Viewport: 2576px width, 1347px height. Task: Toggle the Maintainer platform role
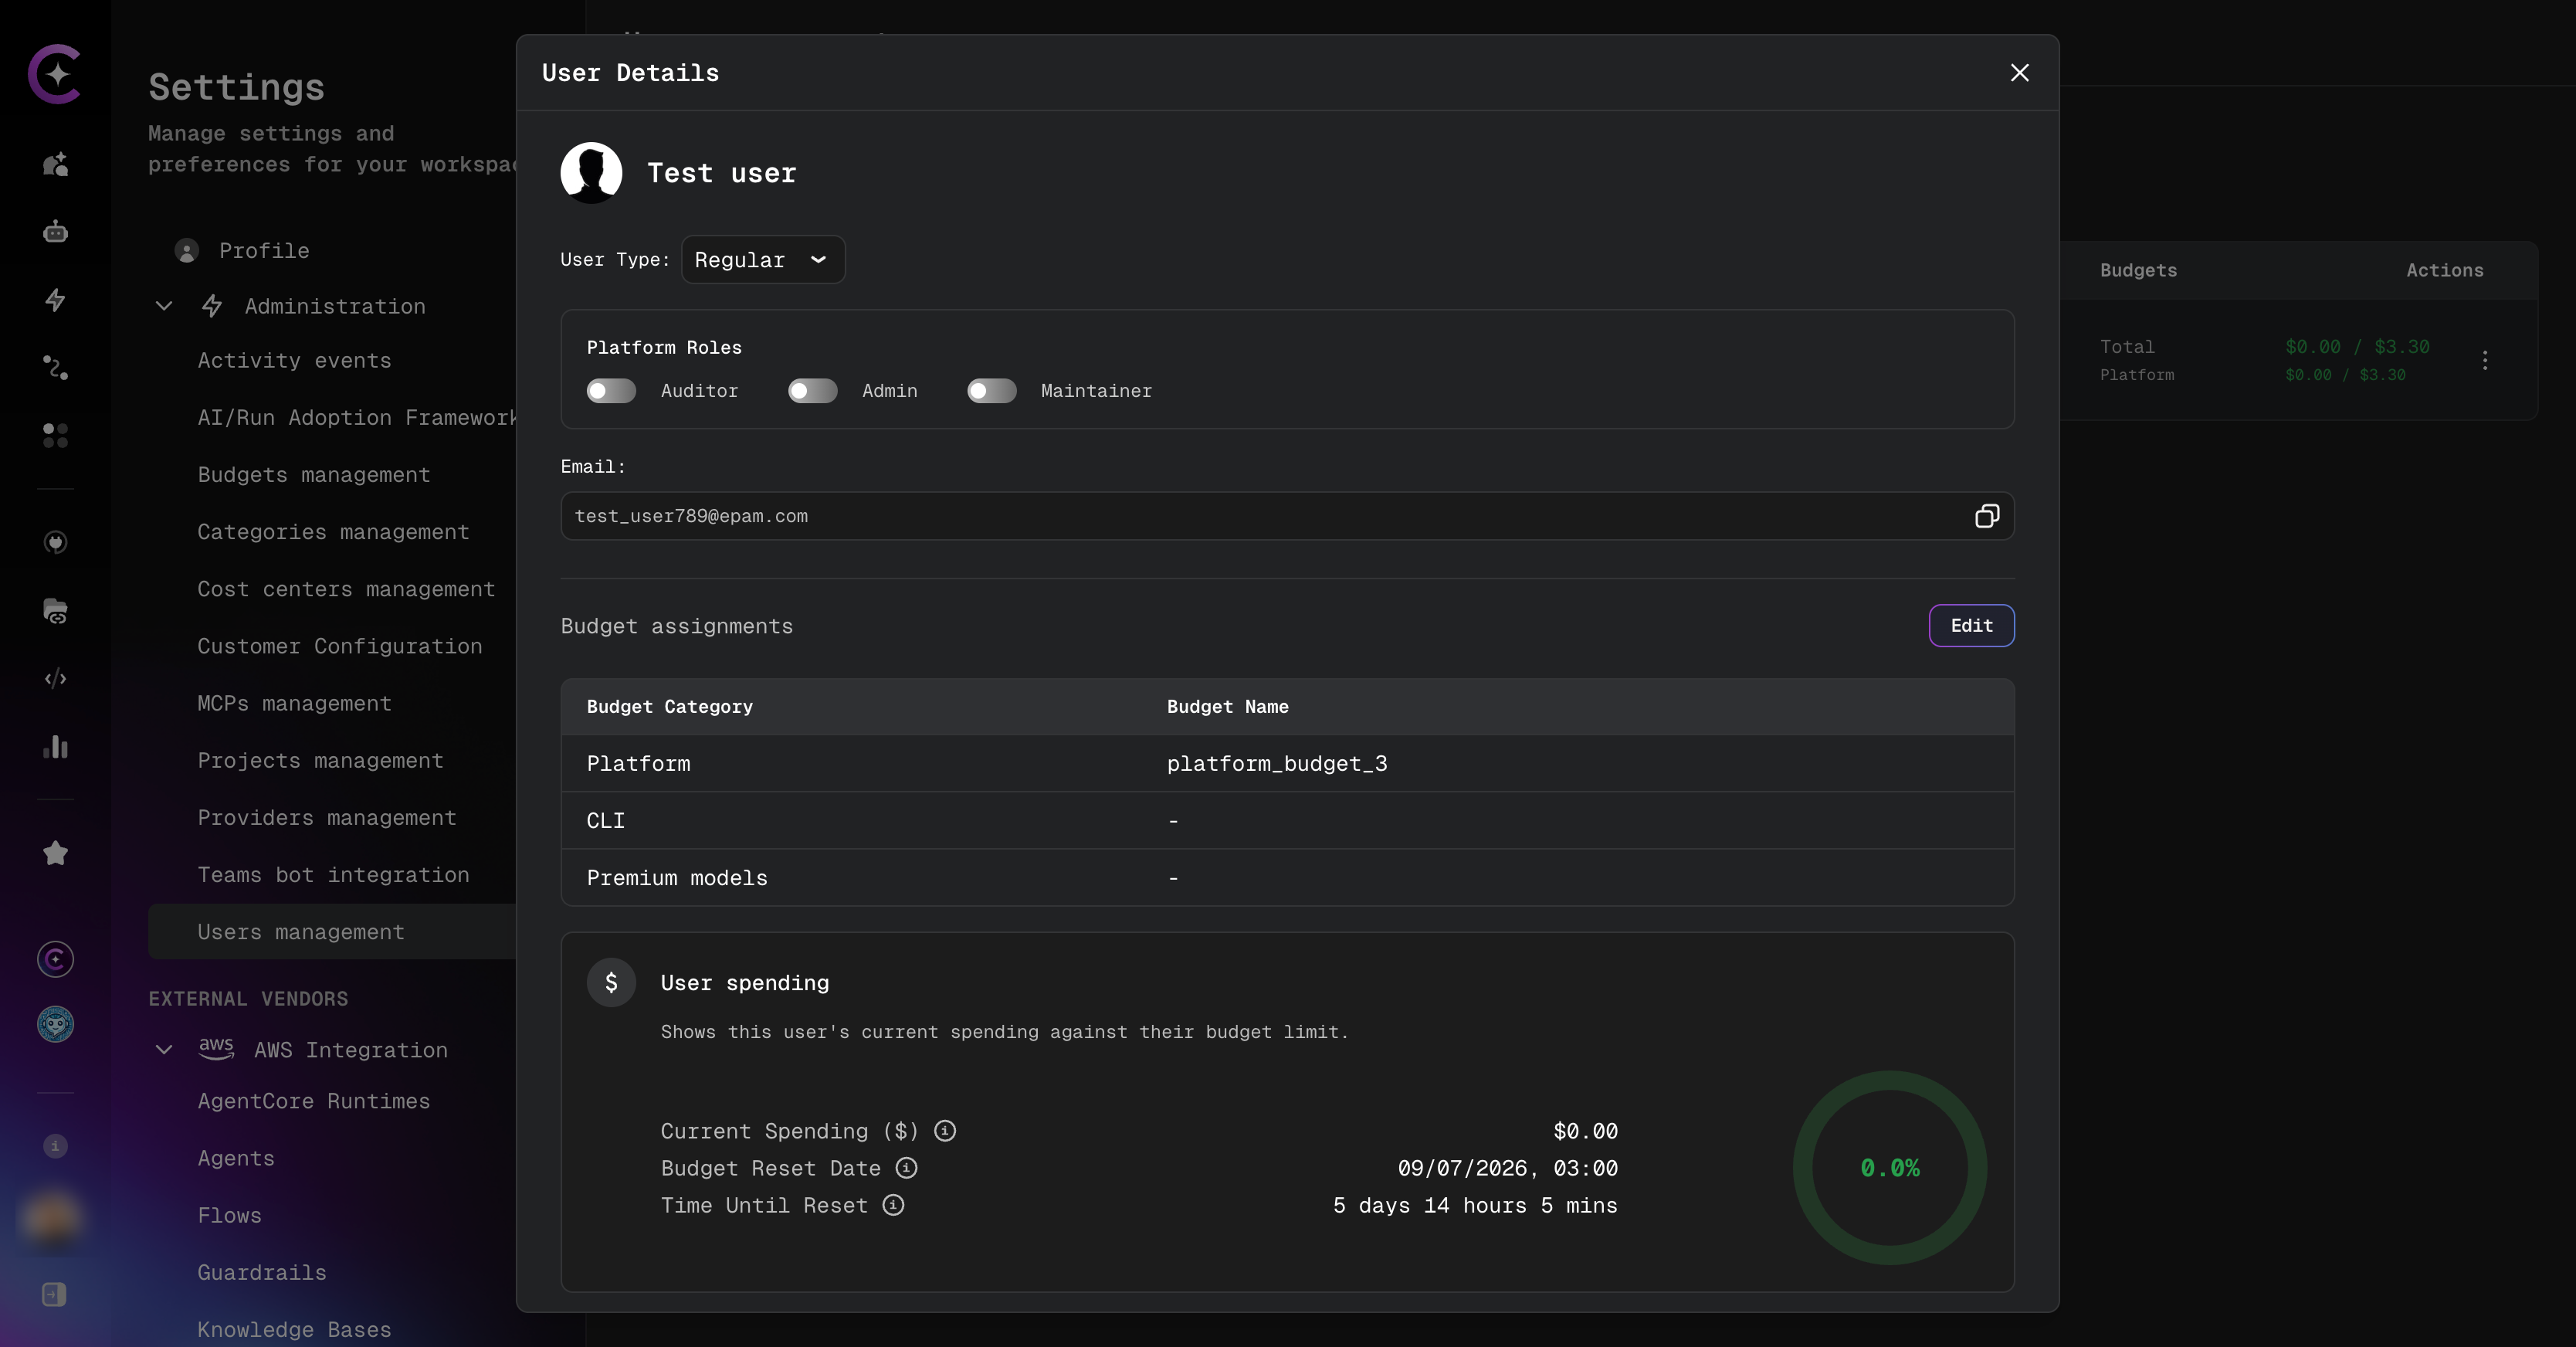coord(991,391)
